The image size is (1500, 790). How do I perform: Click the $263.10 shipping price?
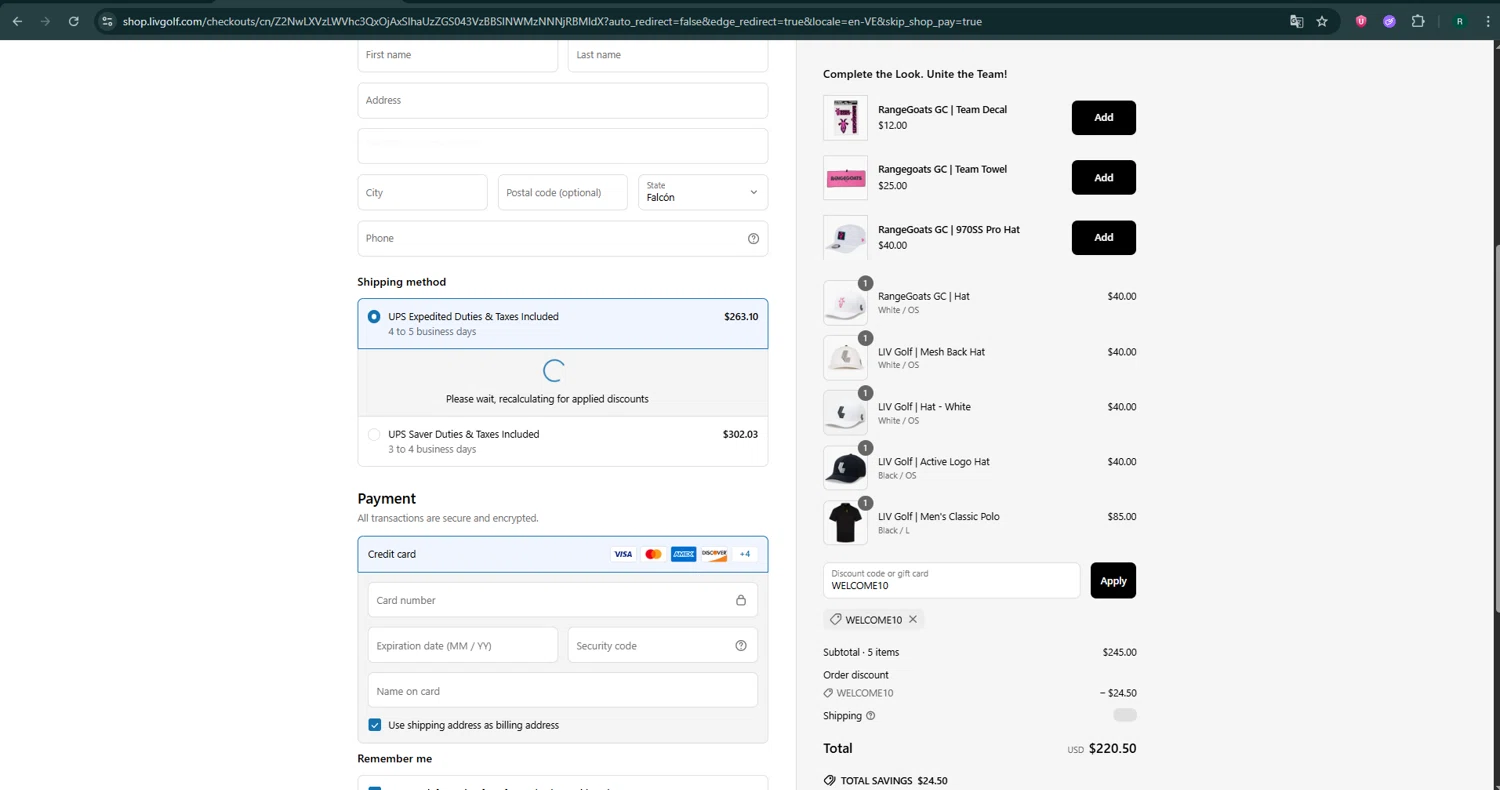(x=741, y=316)
